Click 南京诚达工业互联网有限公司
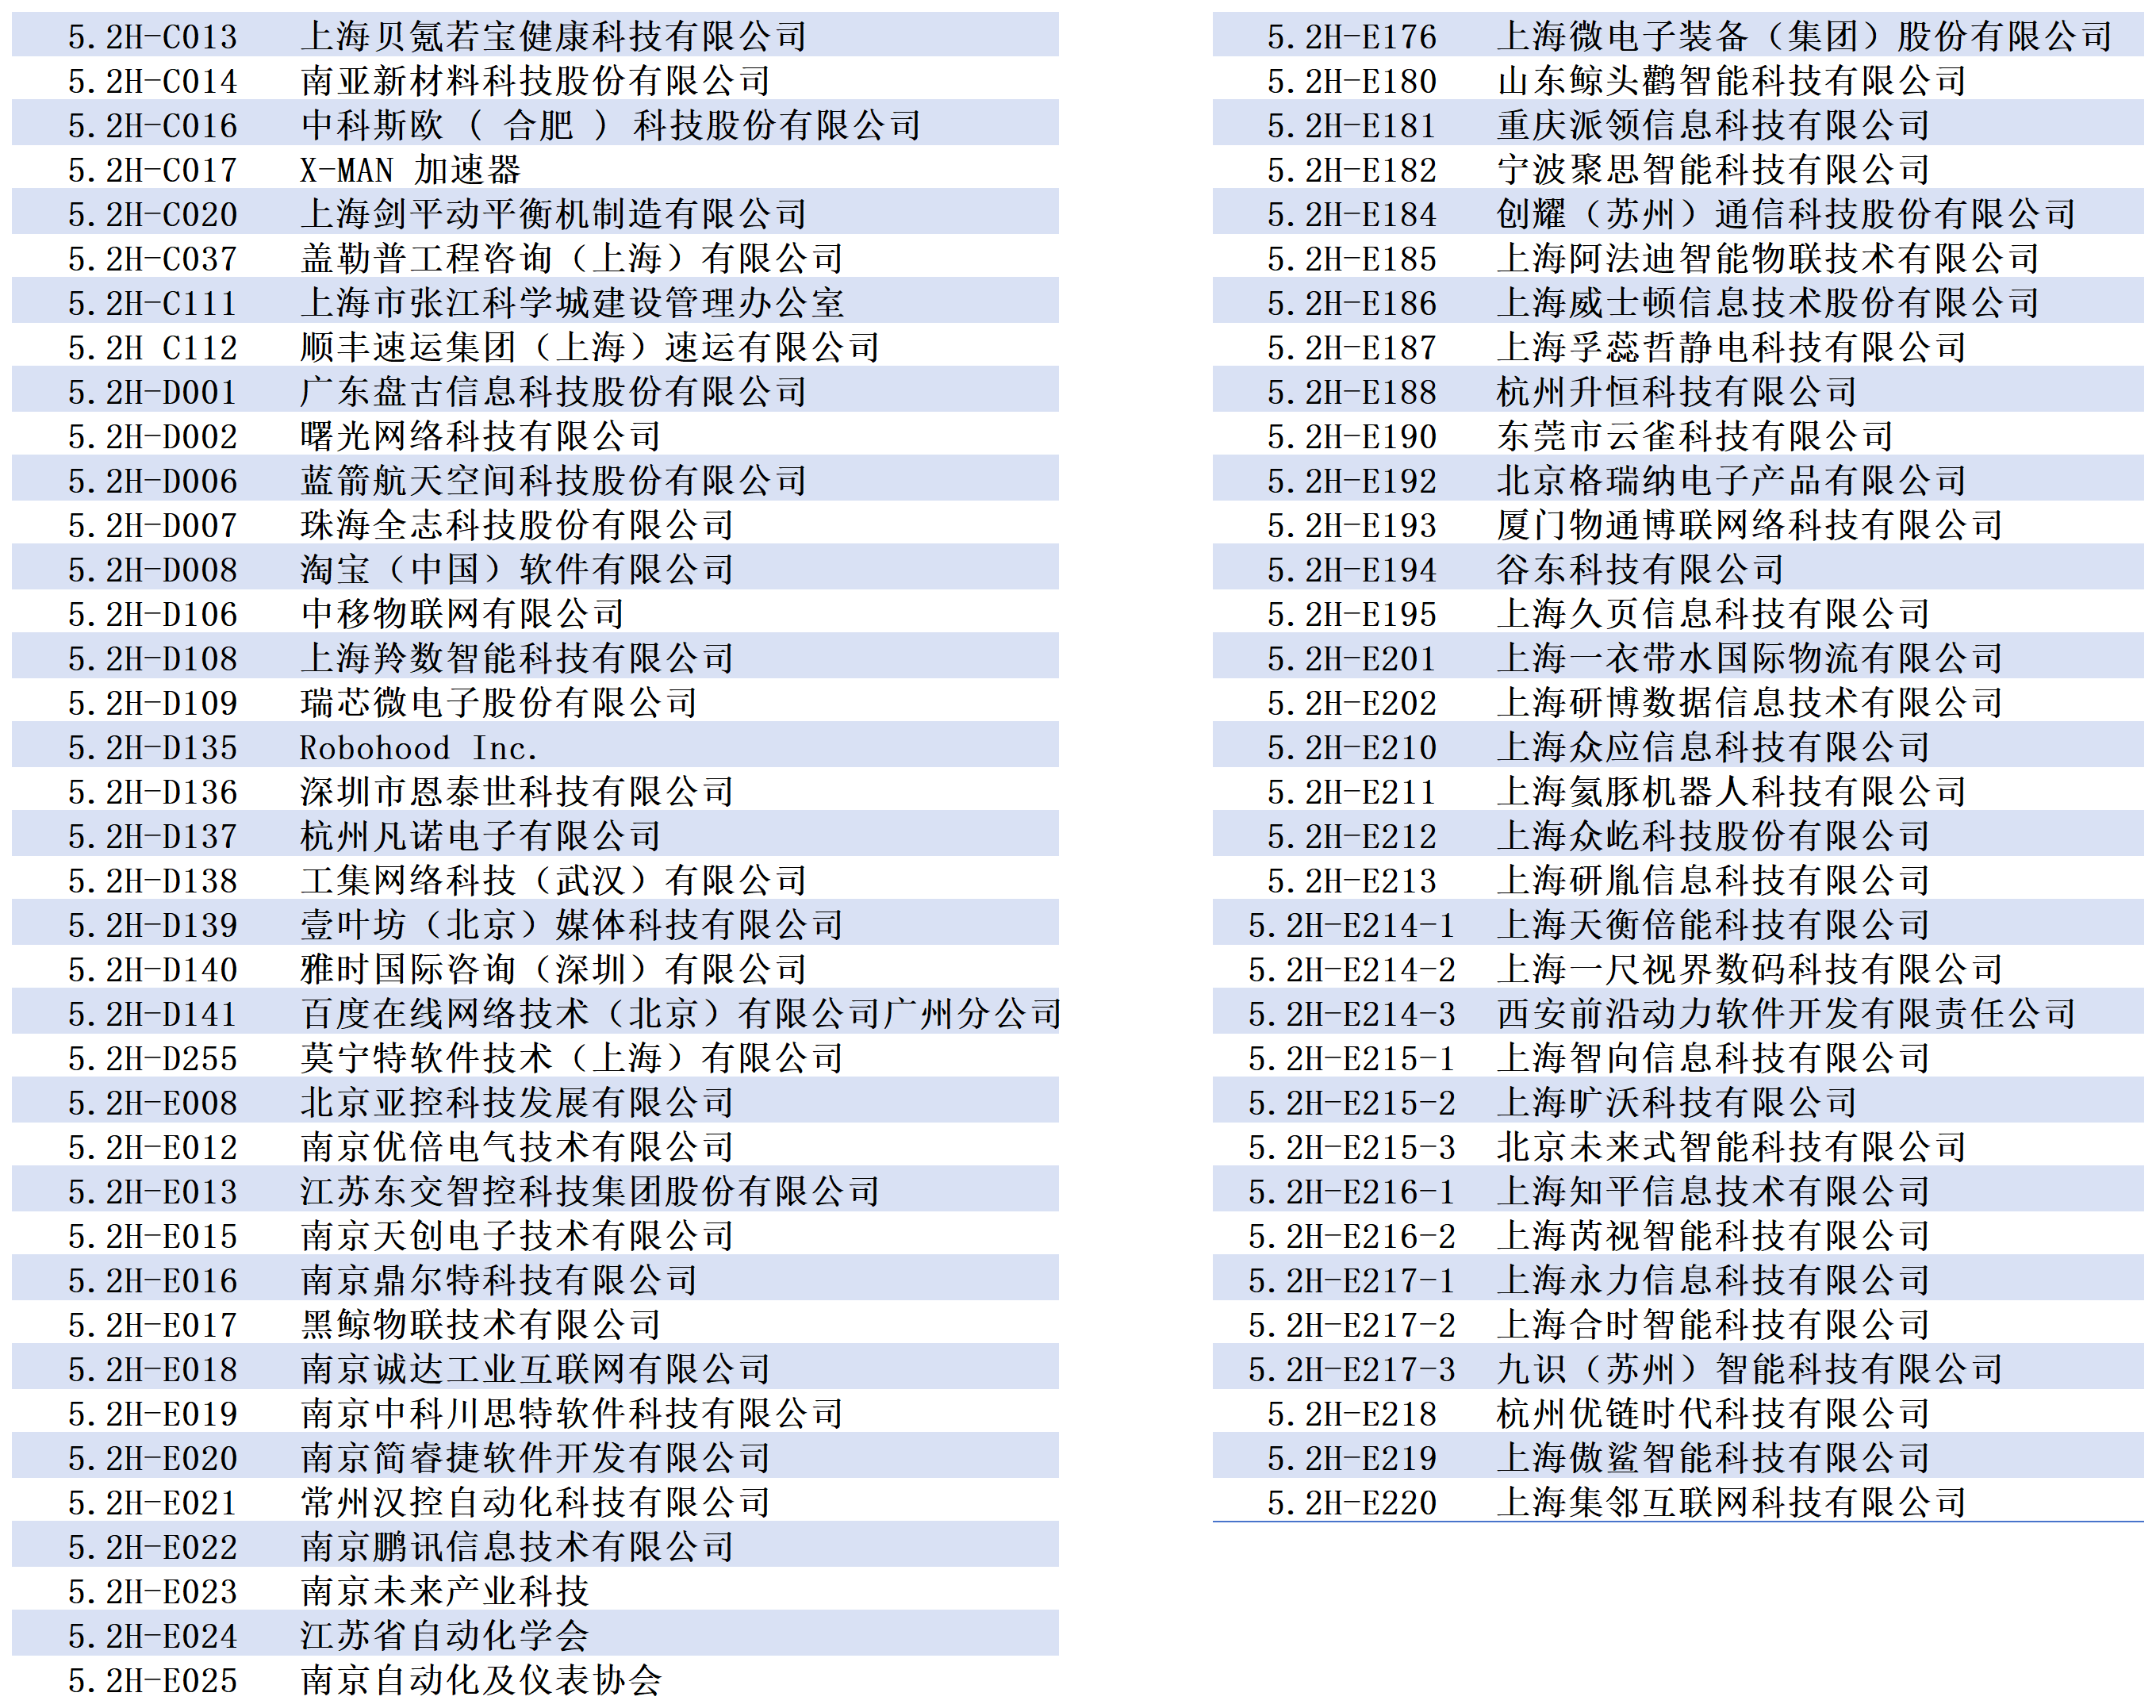 tap(535, 1369)
